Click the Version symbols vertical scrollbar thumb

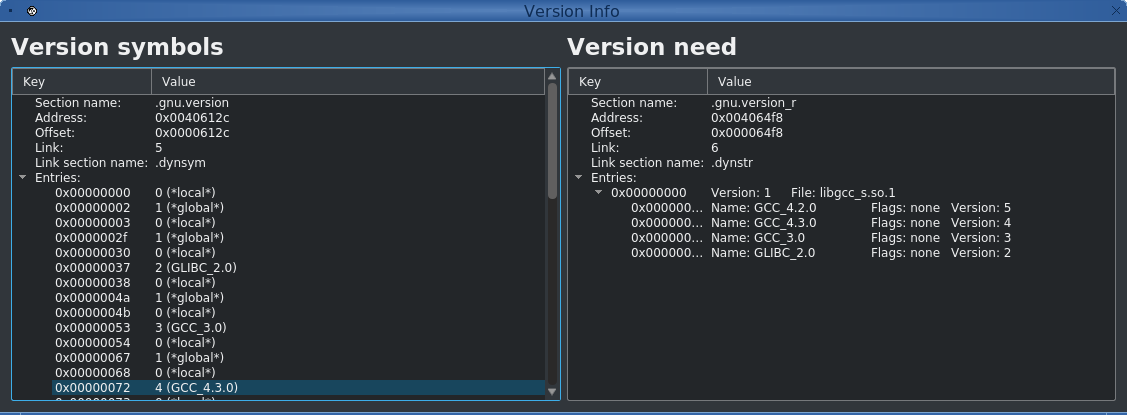pos(552,141)
